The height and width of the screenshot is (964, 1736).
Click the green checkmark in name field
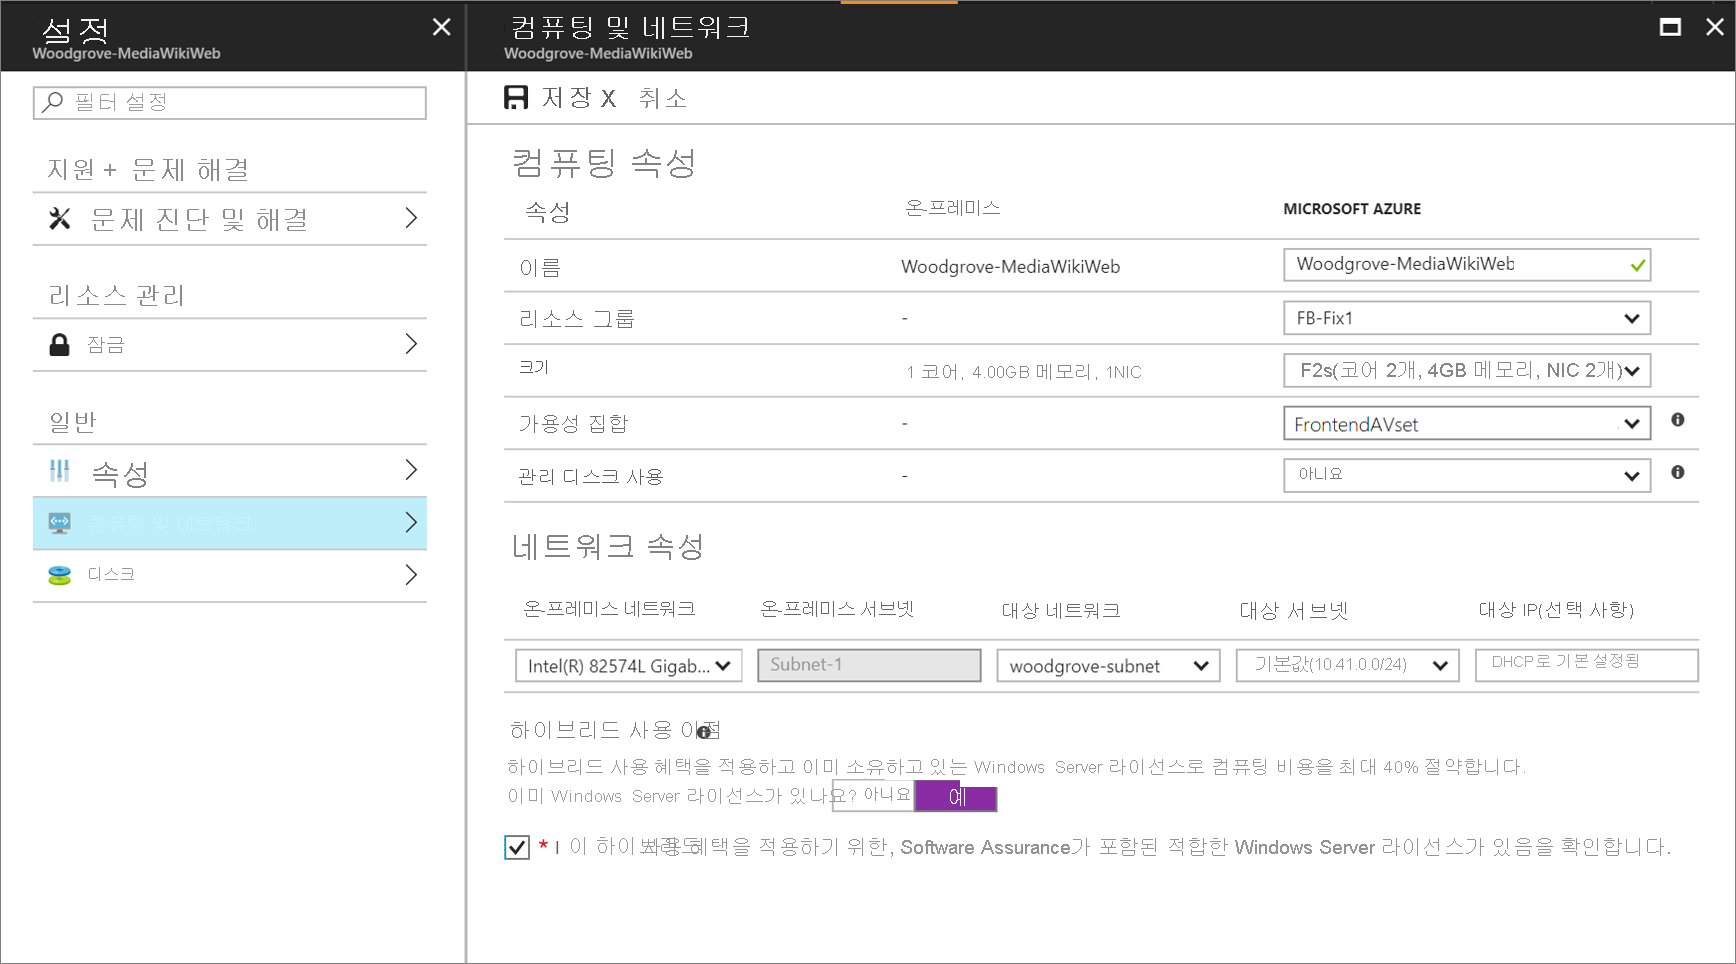pyautogui.click(x=1637, y=266)
